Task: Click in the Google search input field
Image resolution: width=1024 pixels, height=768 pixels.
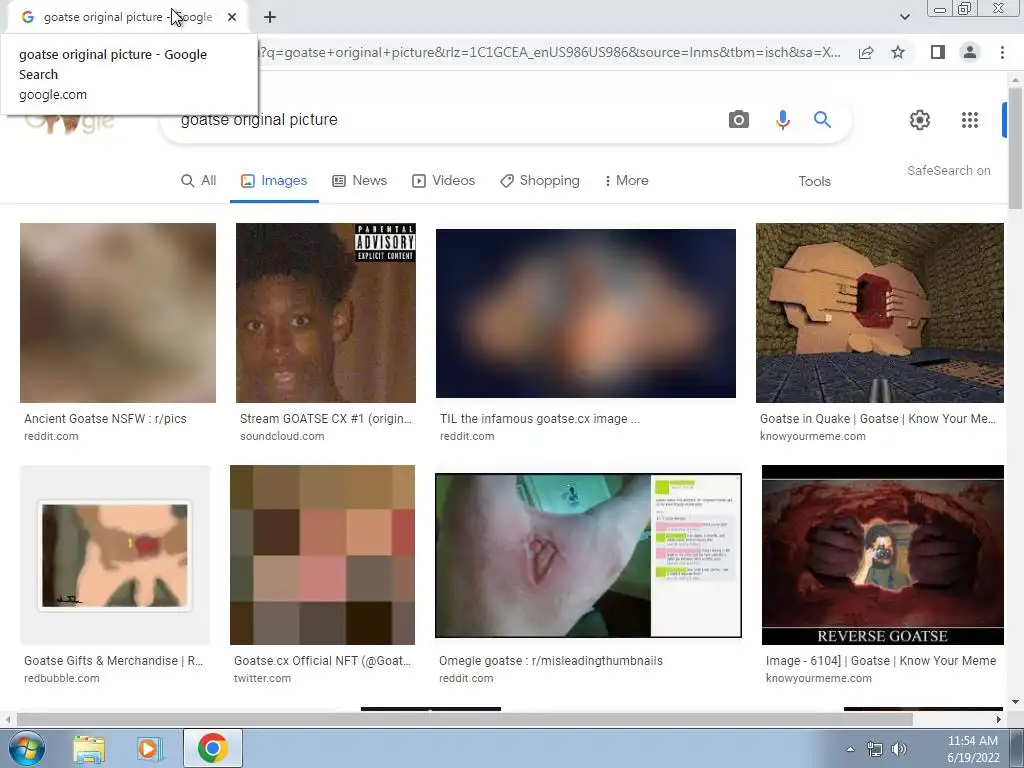Action: (444, 120)
